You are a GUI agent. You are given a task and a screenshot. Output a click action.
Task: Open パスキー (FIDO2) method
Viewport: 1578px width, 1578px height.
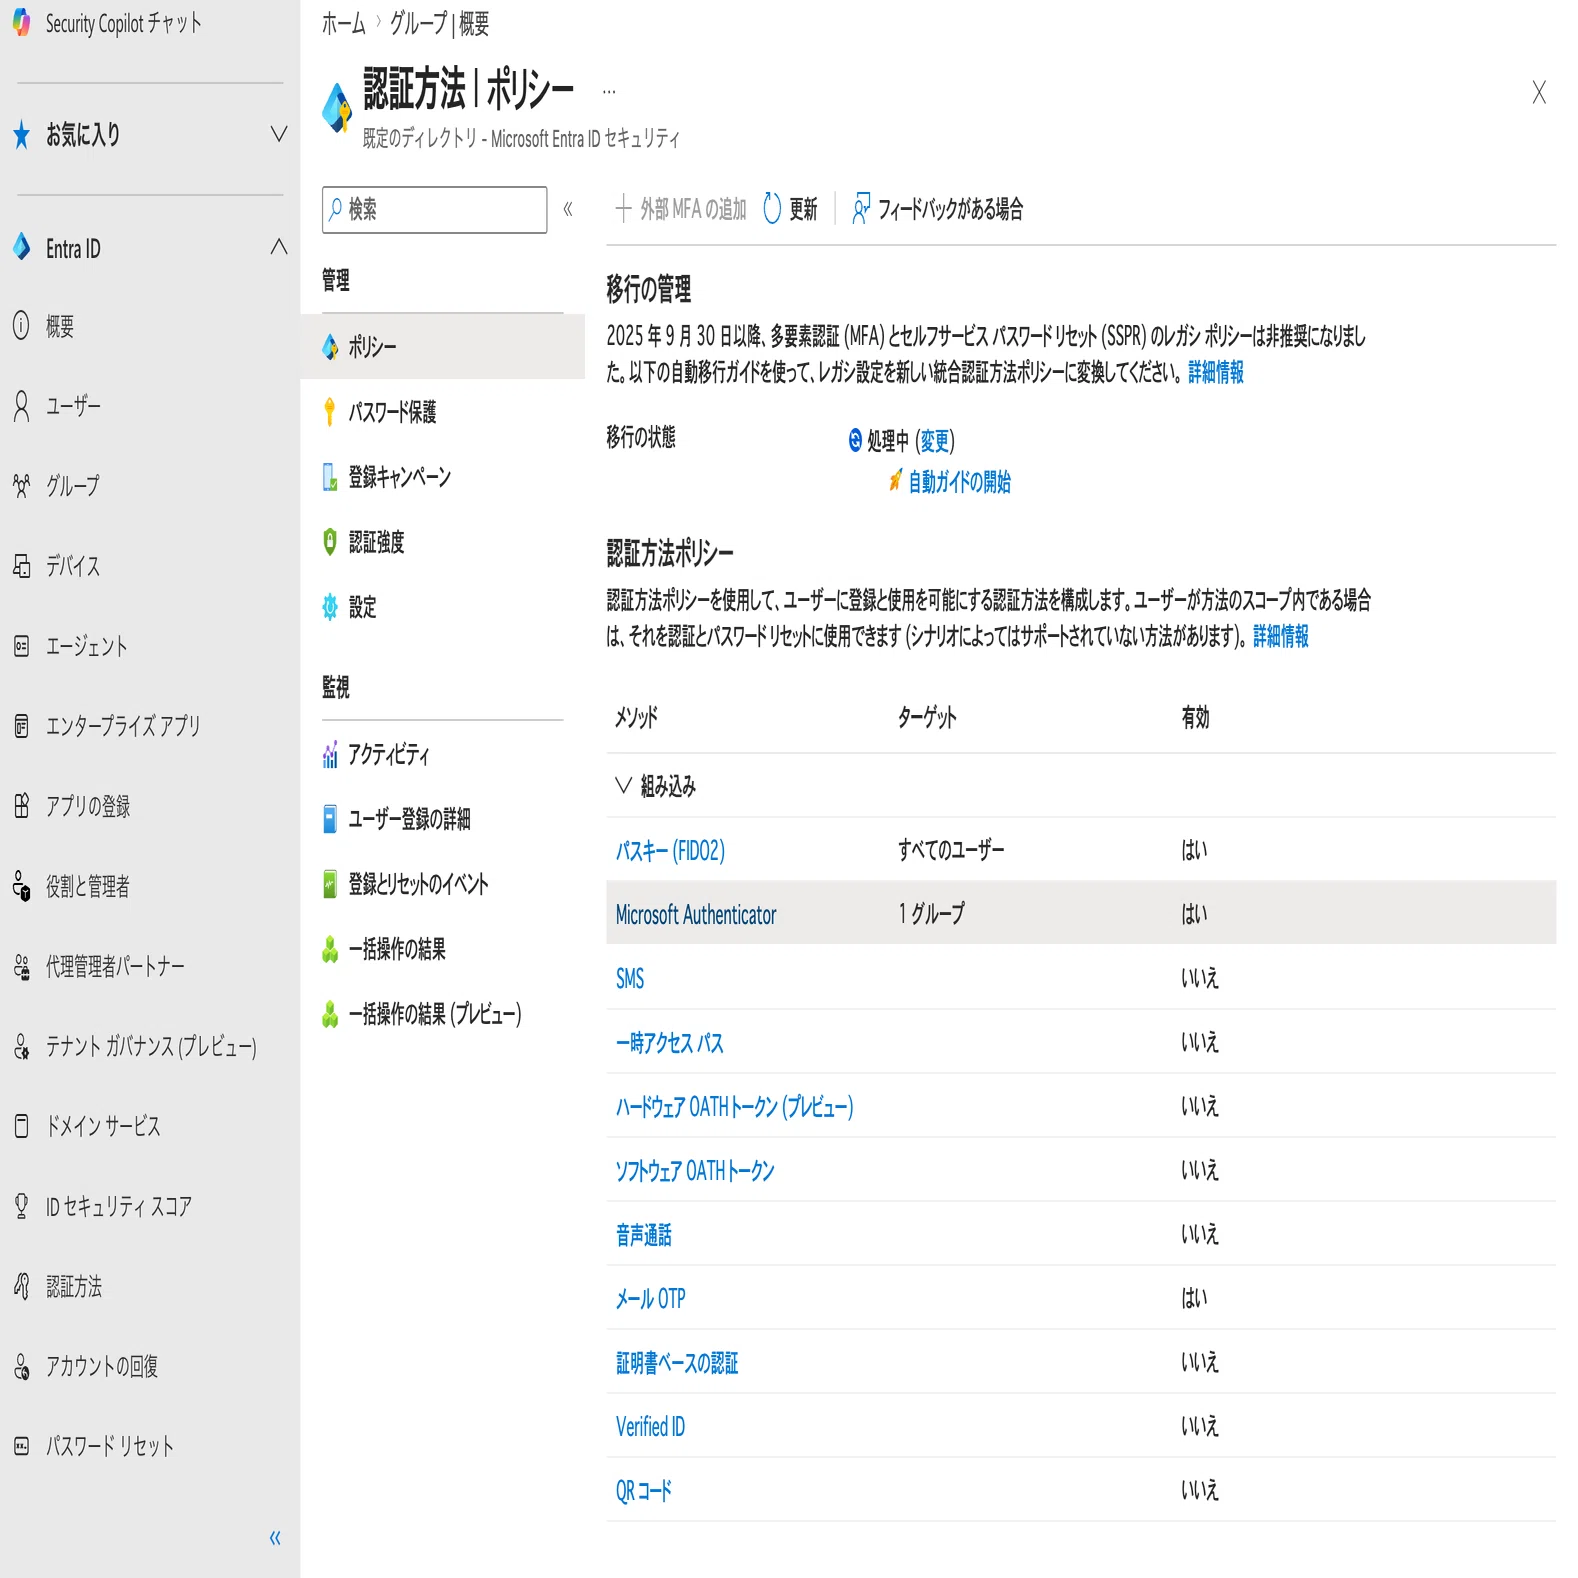coord(671,850)
